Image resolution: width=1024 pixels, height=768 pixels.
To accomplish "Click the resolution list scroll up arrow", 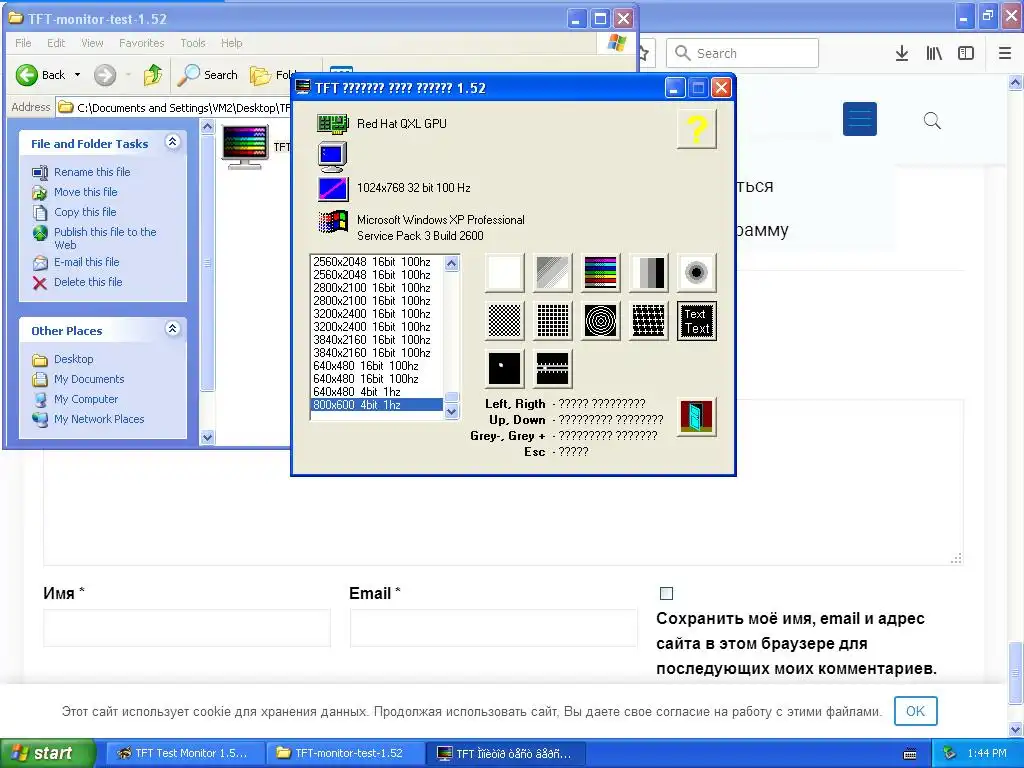I will [451, 263].
